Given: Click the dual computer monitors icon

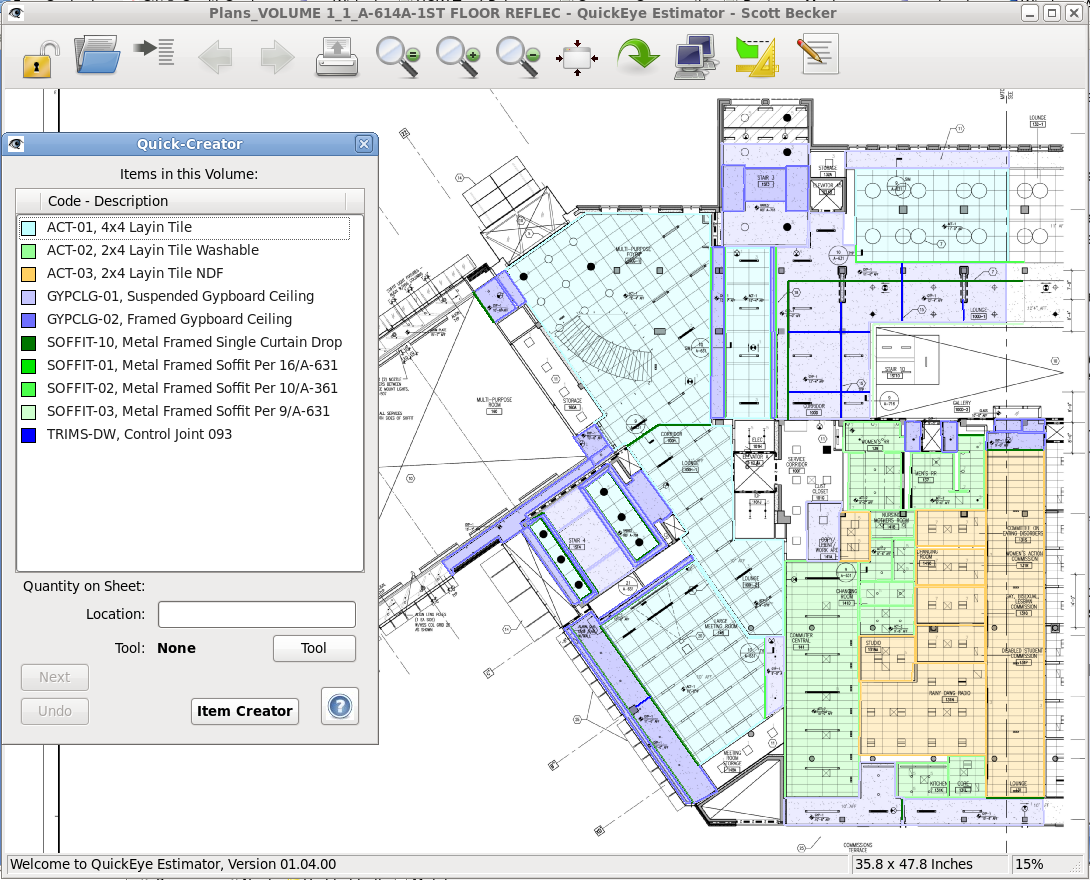Looking at the screenshot, I should click(x=696, y=56).
